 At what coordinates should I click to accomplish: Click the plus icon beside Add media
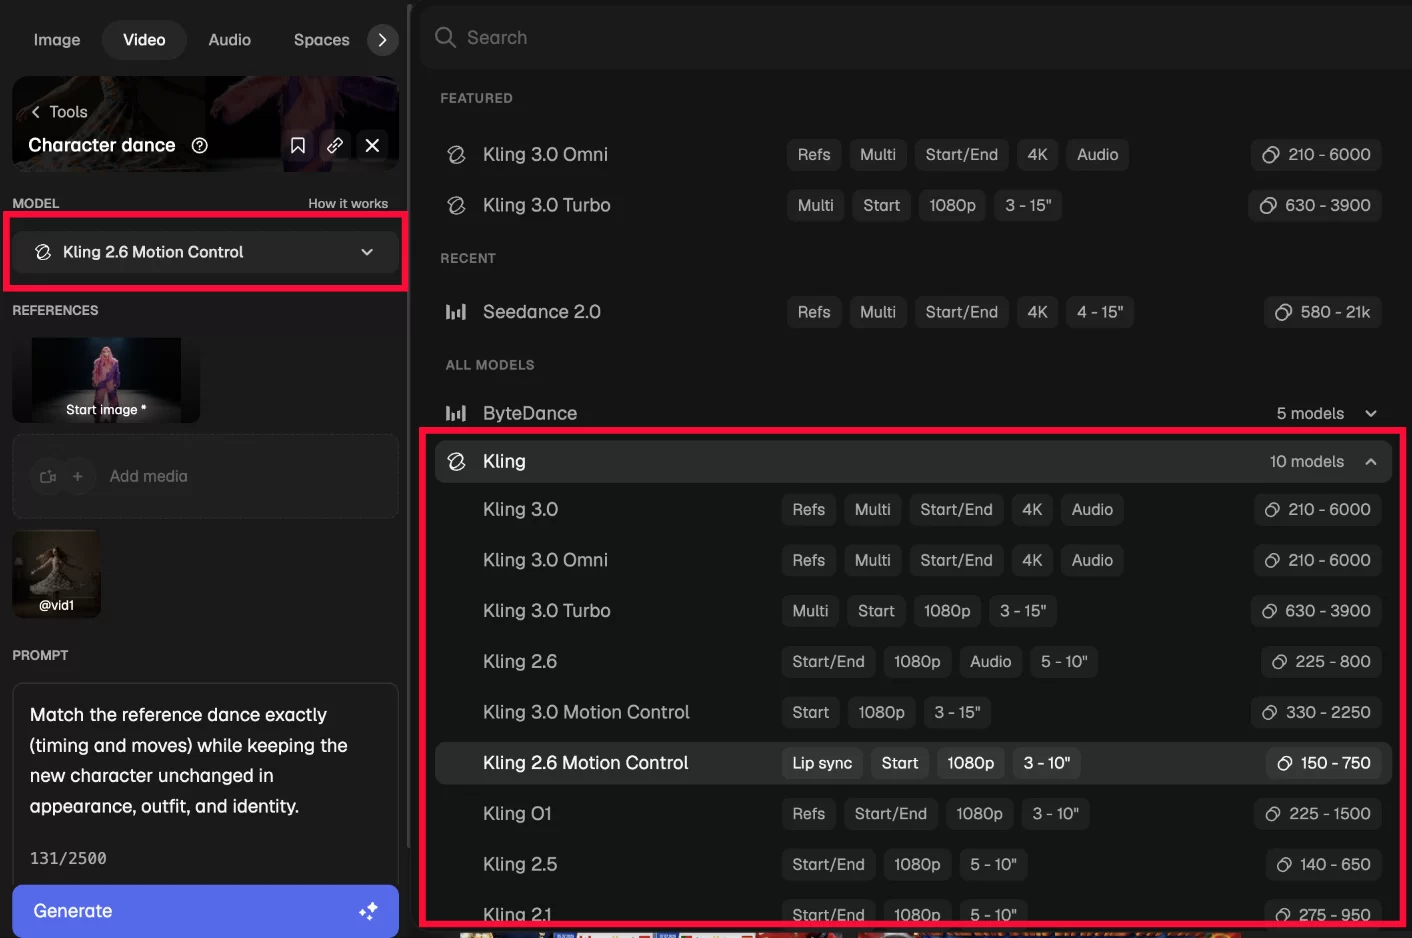click(78, 476)
